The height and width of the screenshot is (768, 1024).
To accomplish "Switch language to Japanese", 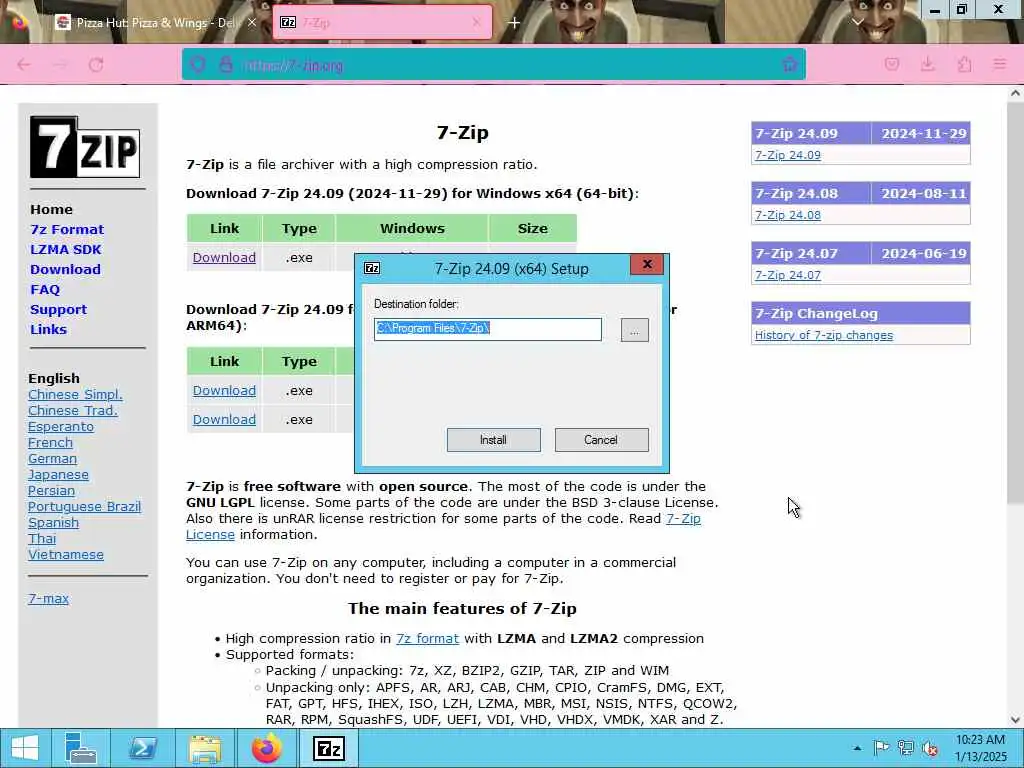I will coord(58,475).
